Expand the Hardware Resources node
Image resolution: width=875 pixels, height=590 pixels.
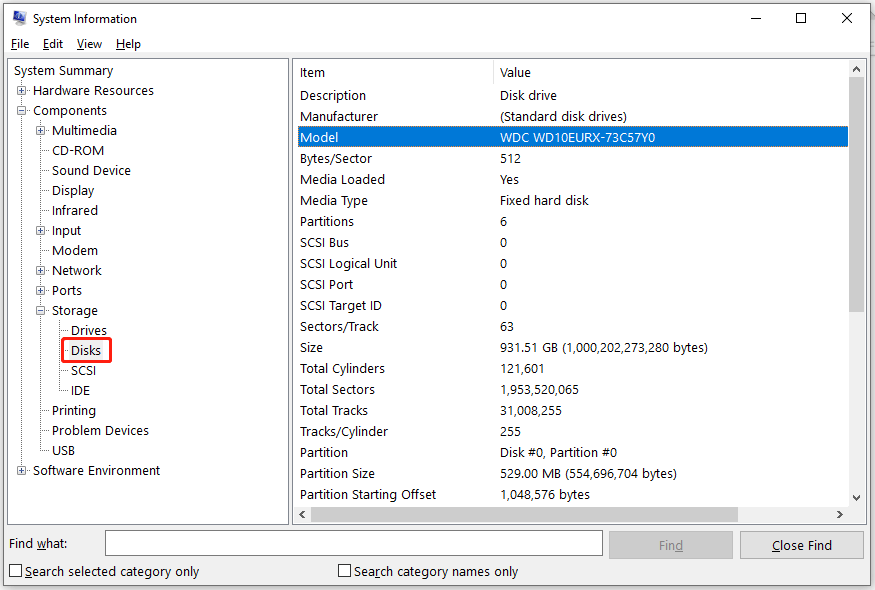point(22,90)
